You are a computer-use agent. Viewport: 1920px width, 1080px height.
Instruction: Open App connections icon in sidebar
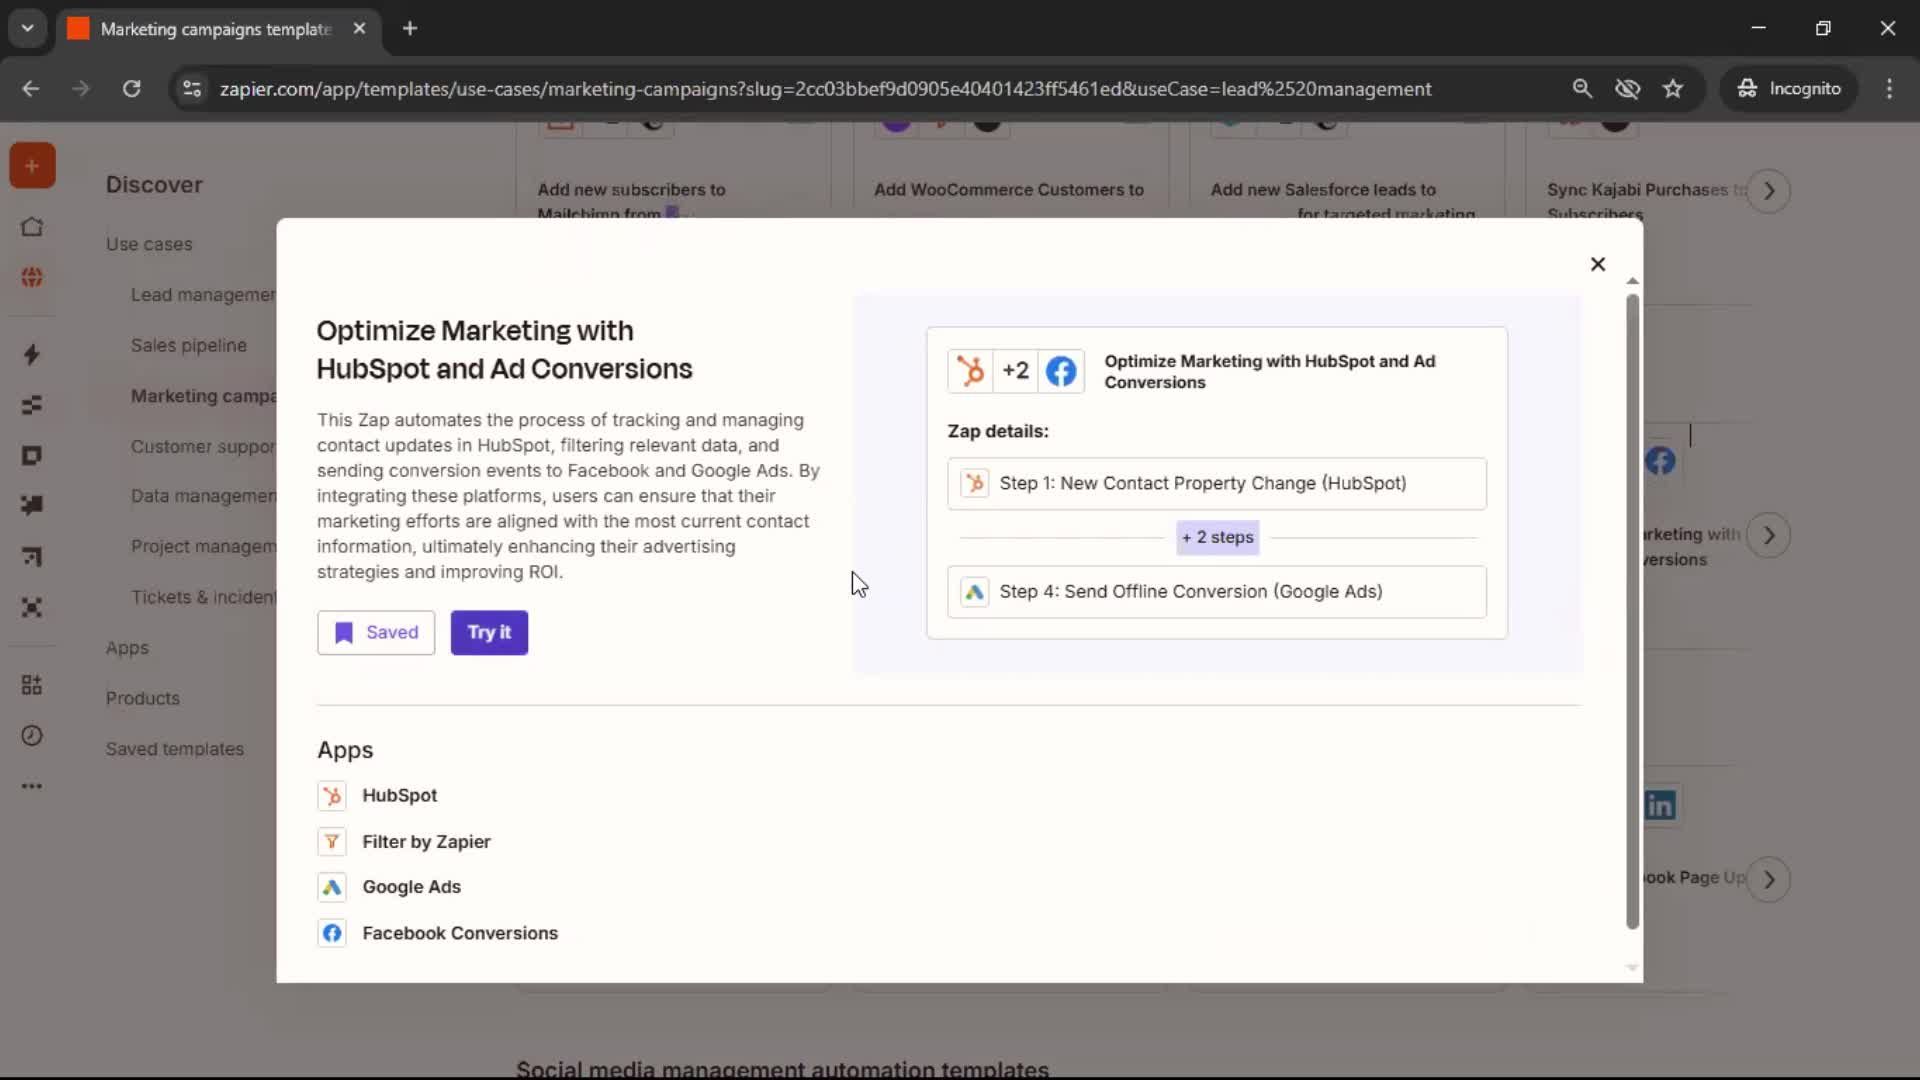(x=32, y=685)
